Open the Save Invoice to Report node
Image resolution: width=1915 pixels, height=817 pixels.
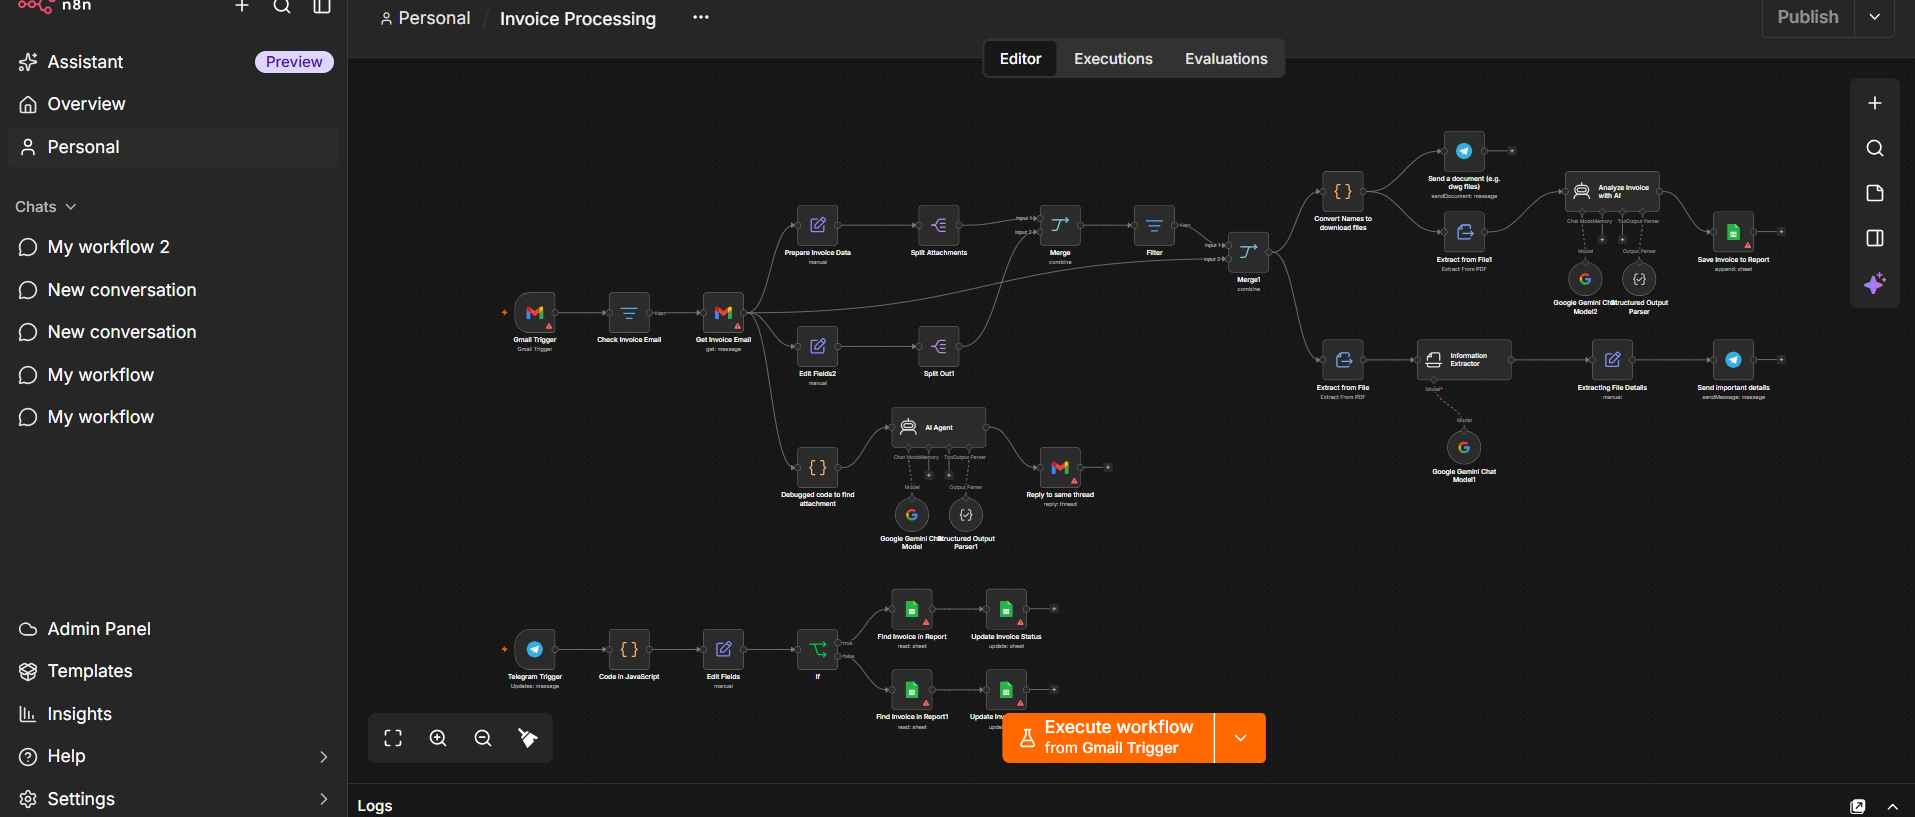(1733, 232)
